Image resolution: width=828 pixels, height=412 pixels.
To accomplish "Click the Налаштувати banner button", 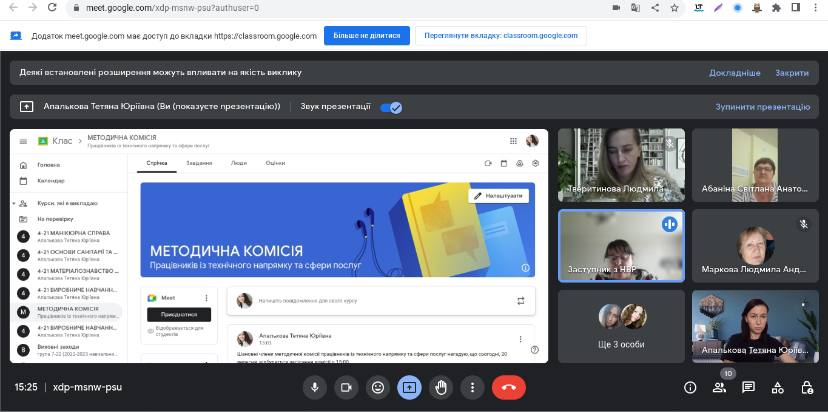I will [x=498, y=196].
